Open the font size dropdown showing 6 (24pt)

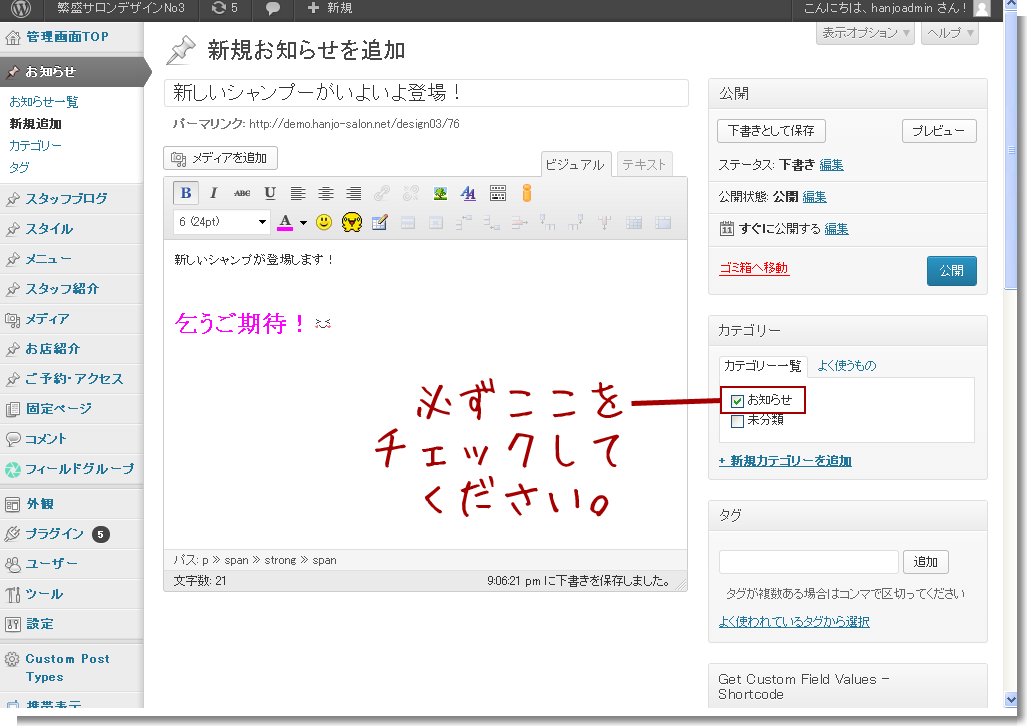point(222,222)
